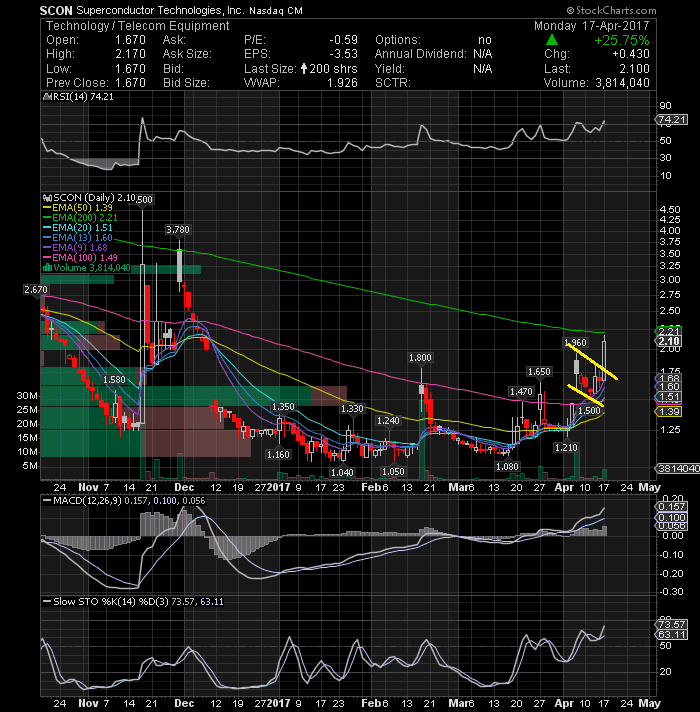Viewport: 700px width, 712px height.
Task: Click the 1.330 price label
Action: (352, 409)
